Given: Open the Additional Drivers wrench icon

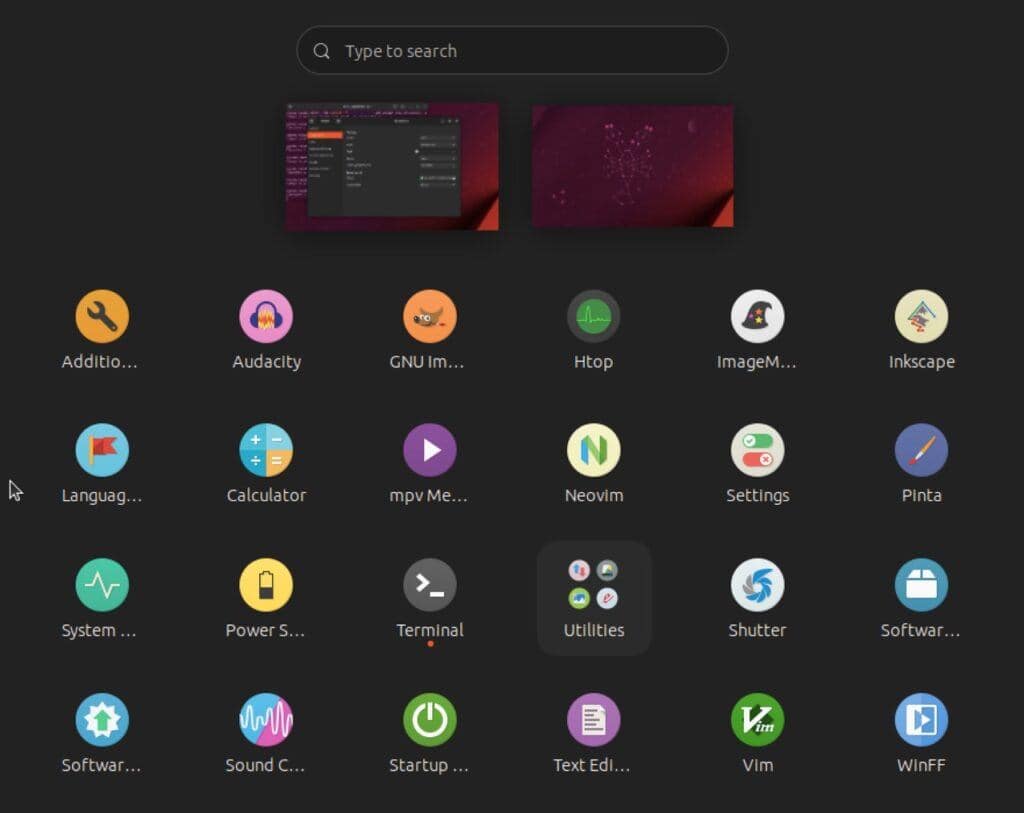Looking at the screenshot, I should tap(102, 317).
